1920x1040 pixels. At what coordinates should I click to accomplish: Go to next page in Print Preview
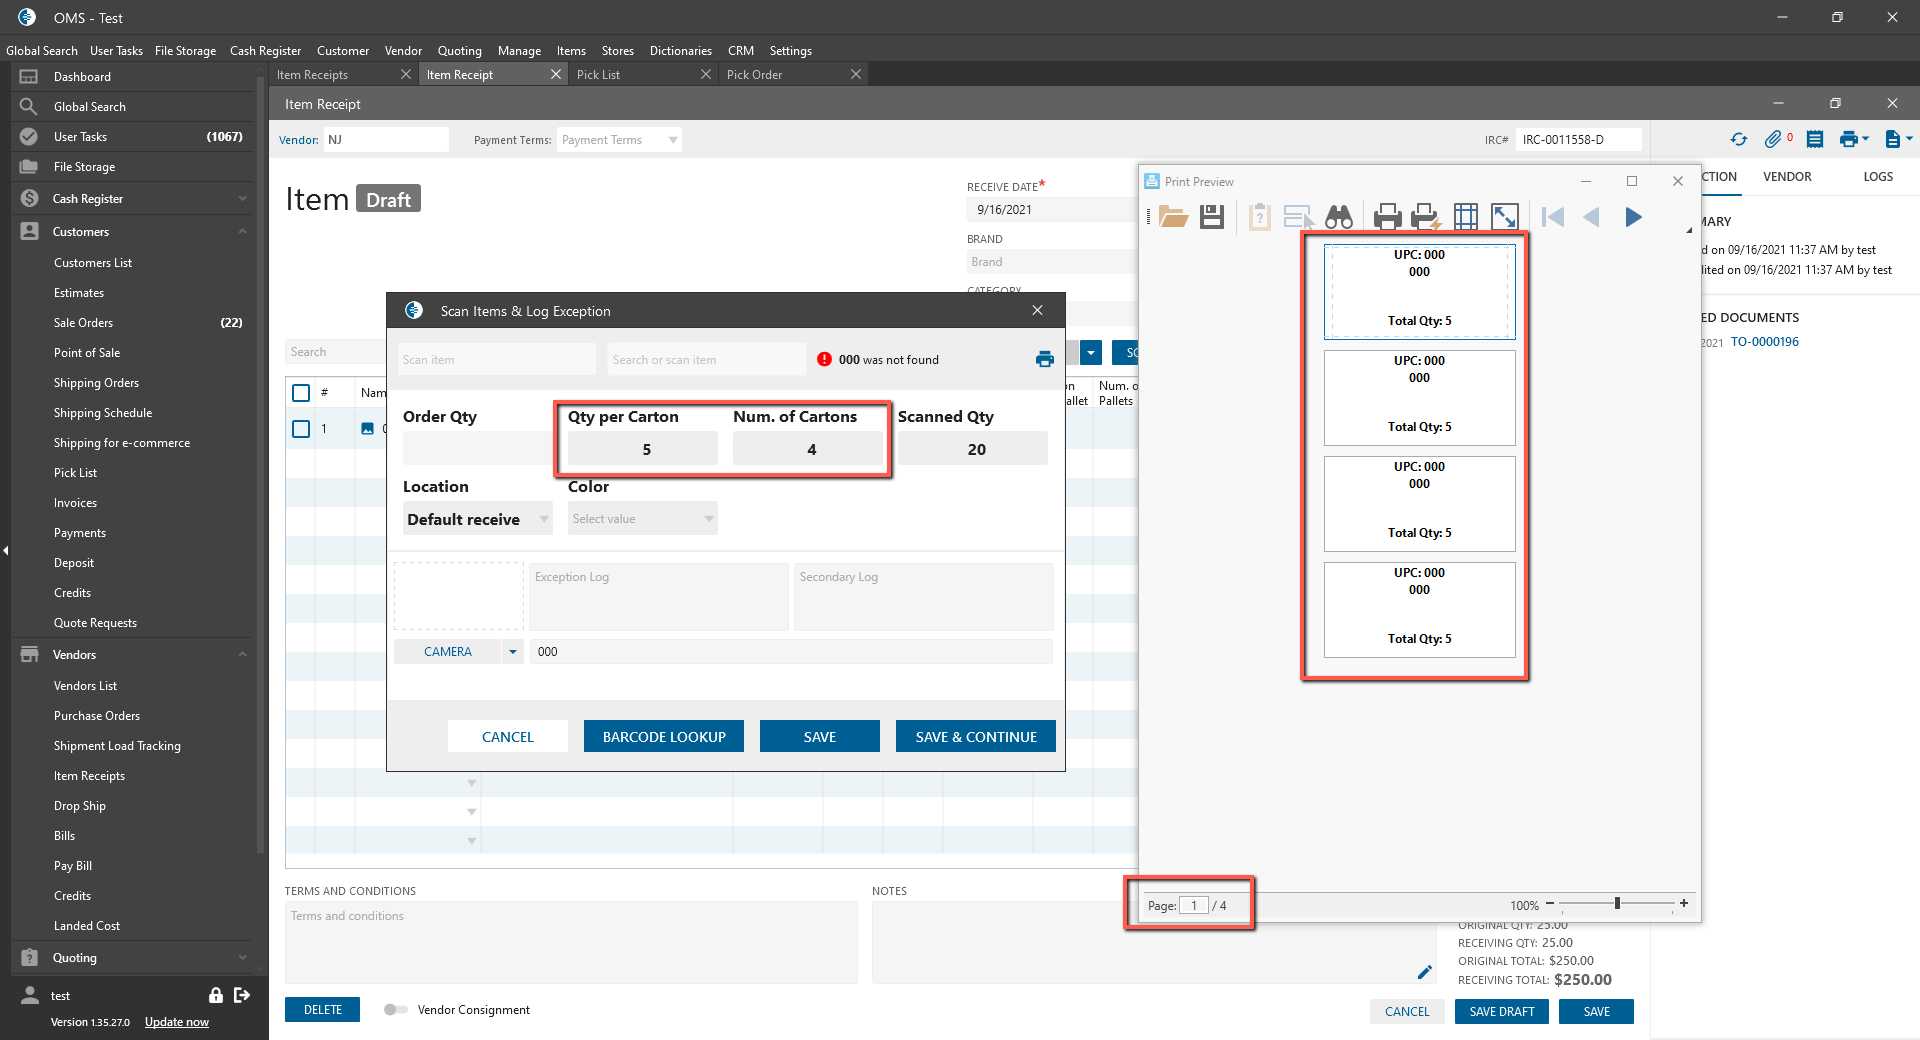pyautogui.click(x=1633, y=217)
